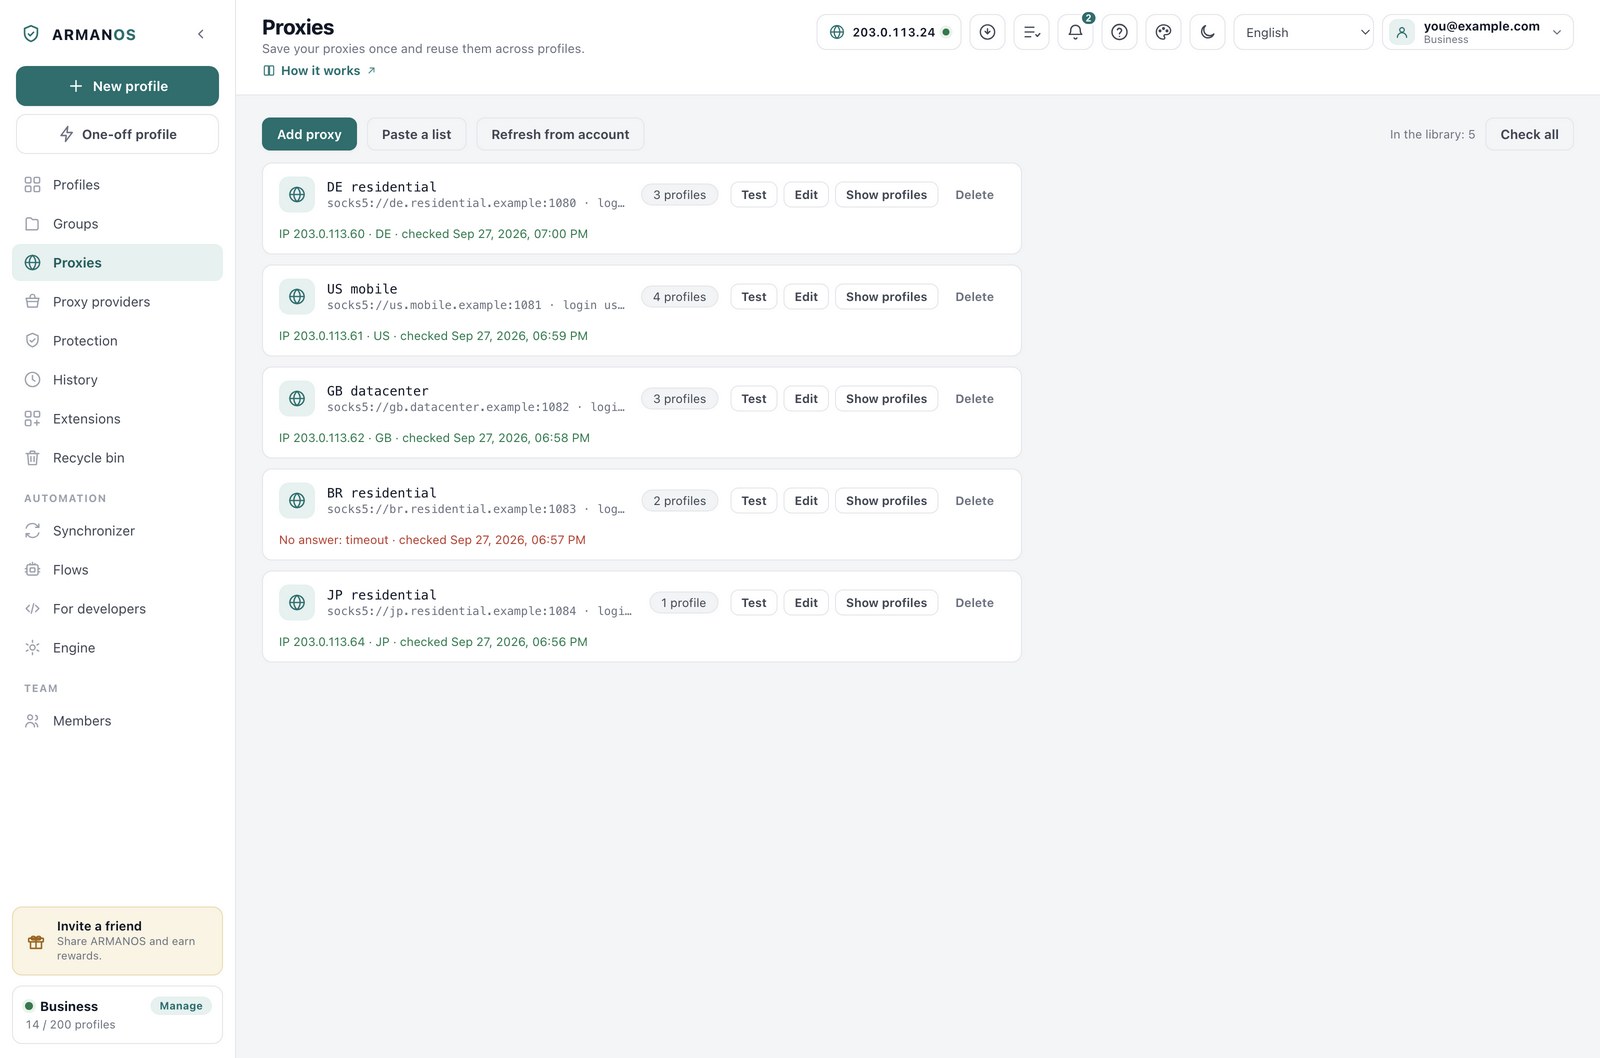Open the help question mark icon

[1119, 32]
